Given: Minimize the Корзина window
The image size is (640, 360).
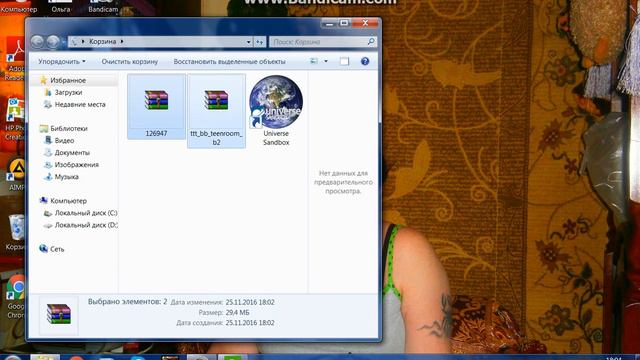Looking at the screenshot, I should click(329, 24).
